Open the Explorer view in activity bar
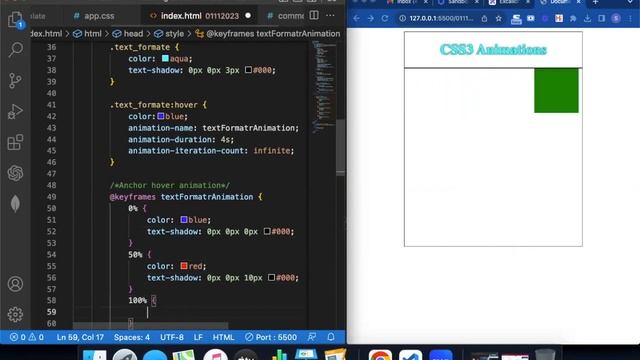Screen dimensions: 640x360 (16, 19)
